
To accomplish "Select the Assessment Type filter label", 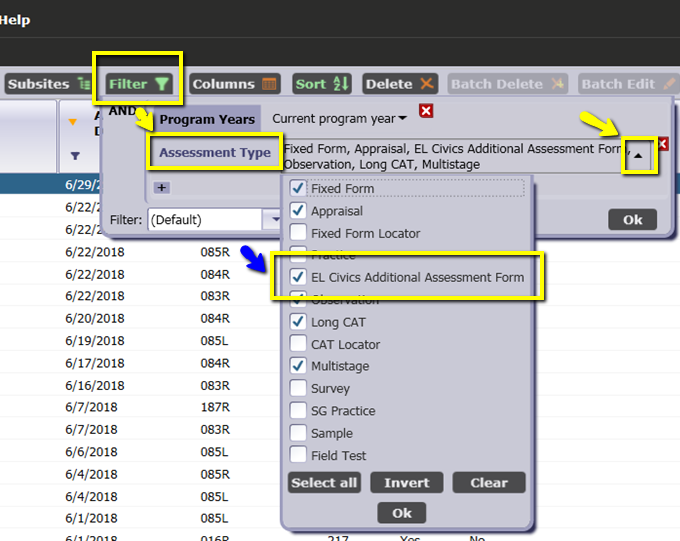I will pos(215,152).
